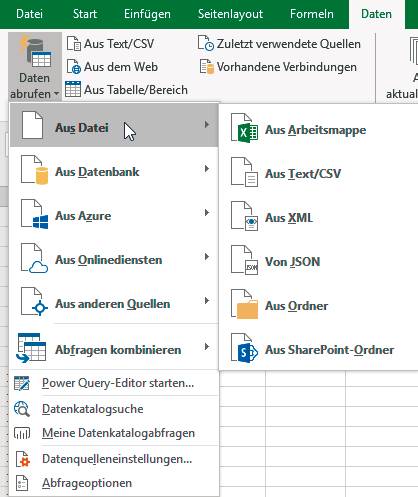The height and width of the screenshot is (497, 418).
Task: Switch to the Start tab
Action: click(x=85, y=14)
